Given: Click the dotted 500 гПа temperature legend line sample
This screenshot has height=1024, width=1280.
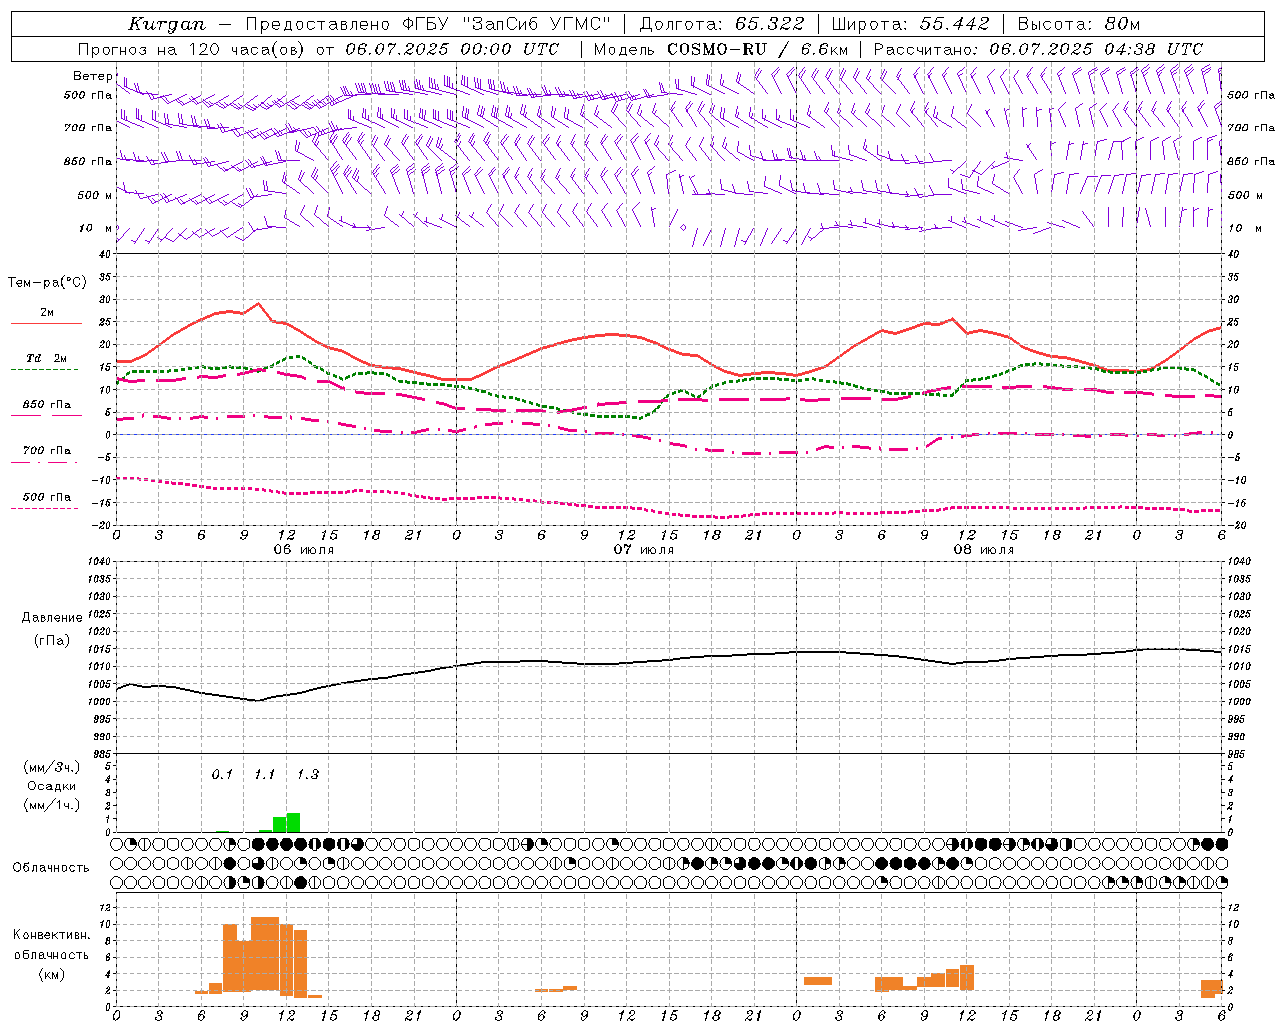Looking at the screenshot, I should pos(44,508).
